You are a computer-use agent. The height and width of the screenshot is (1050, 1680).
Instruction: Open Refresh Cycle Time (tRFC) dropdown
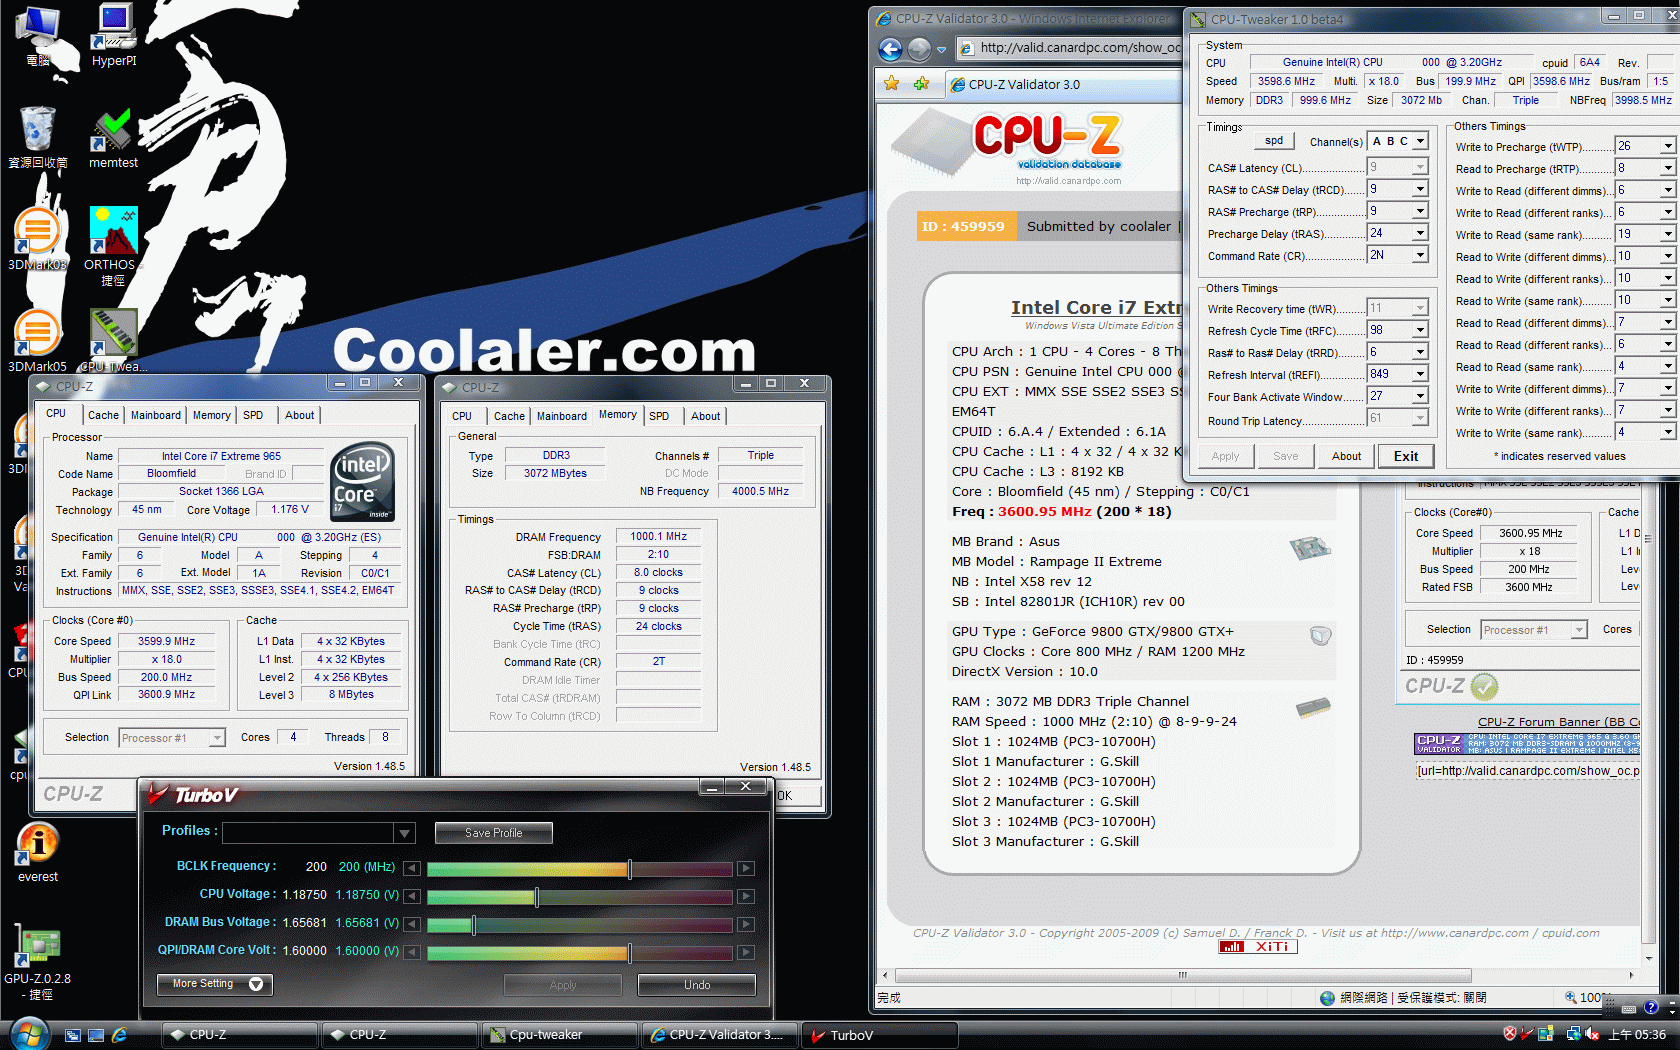1420,330
